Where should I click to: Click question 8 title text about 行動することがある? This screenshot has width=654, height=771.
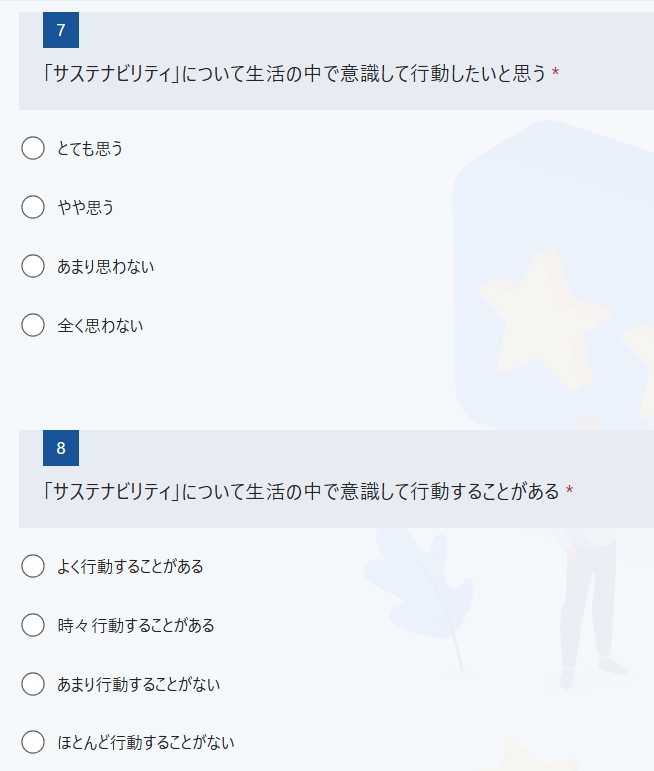click(x=301, y=492)
